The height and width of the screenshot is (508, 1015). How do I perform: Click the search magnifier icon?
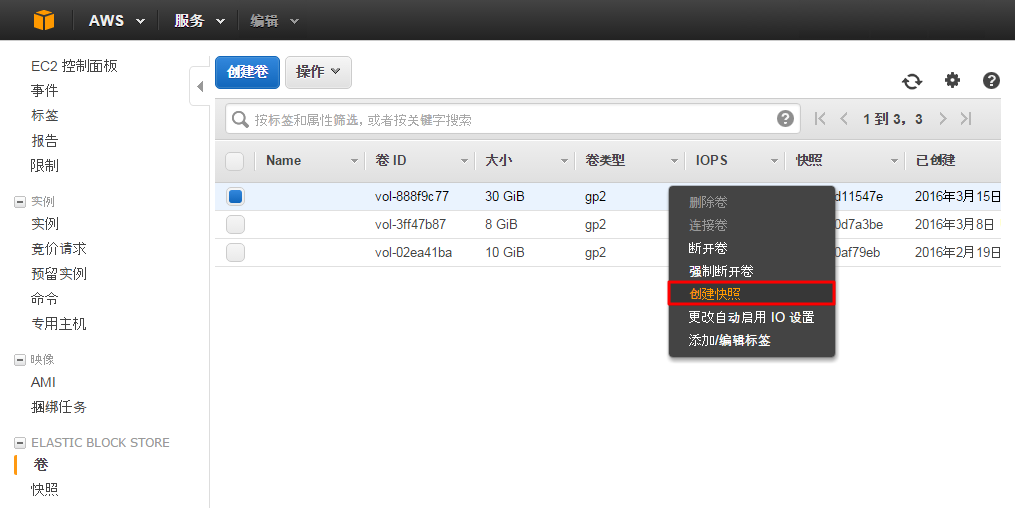(x=240, y=120)
